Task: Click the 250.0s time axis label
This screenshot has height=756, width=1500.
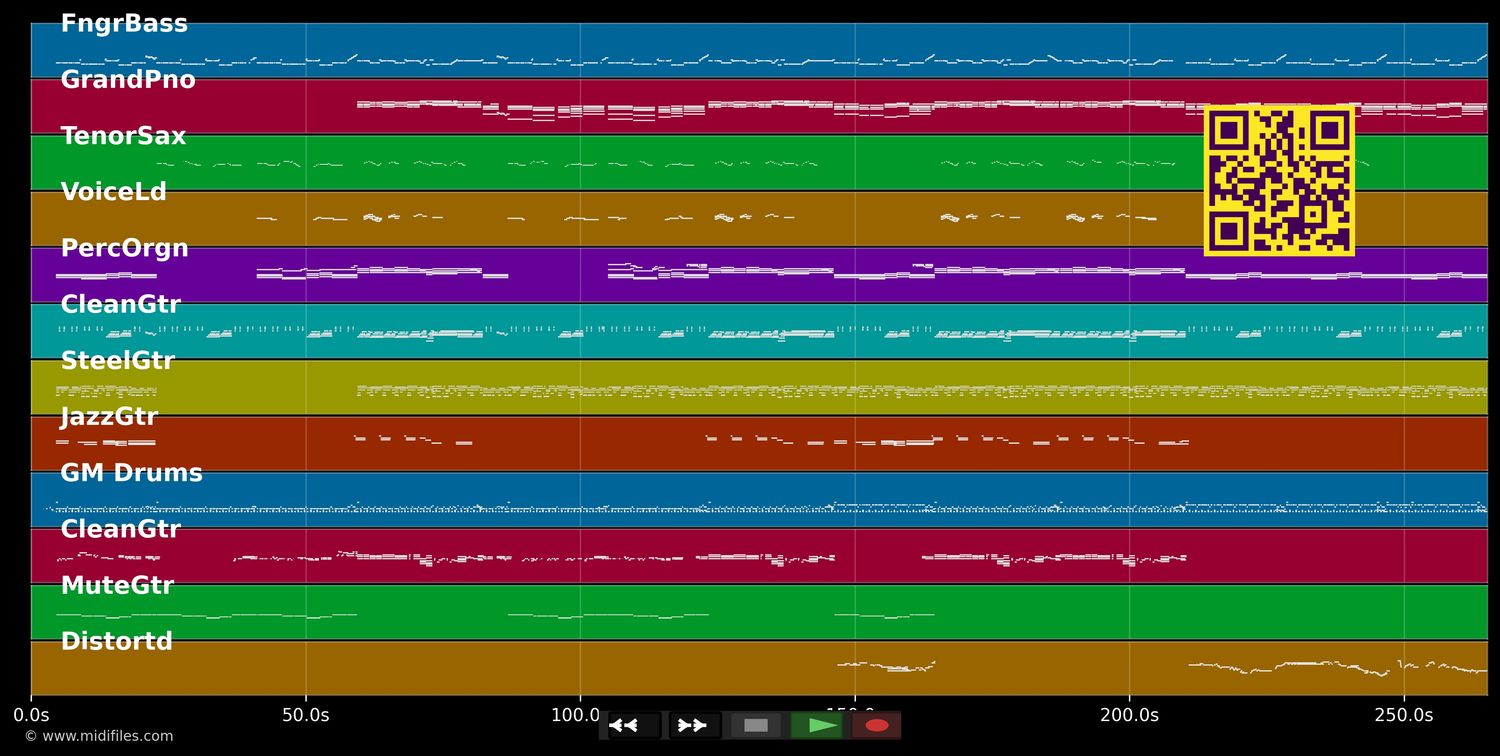Action: pos(1403,715)
